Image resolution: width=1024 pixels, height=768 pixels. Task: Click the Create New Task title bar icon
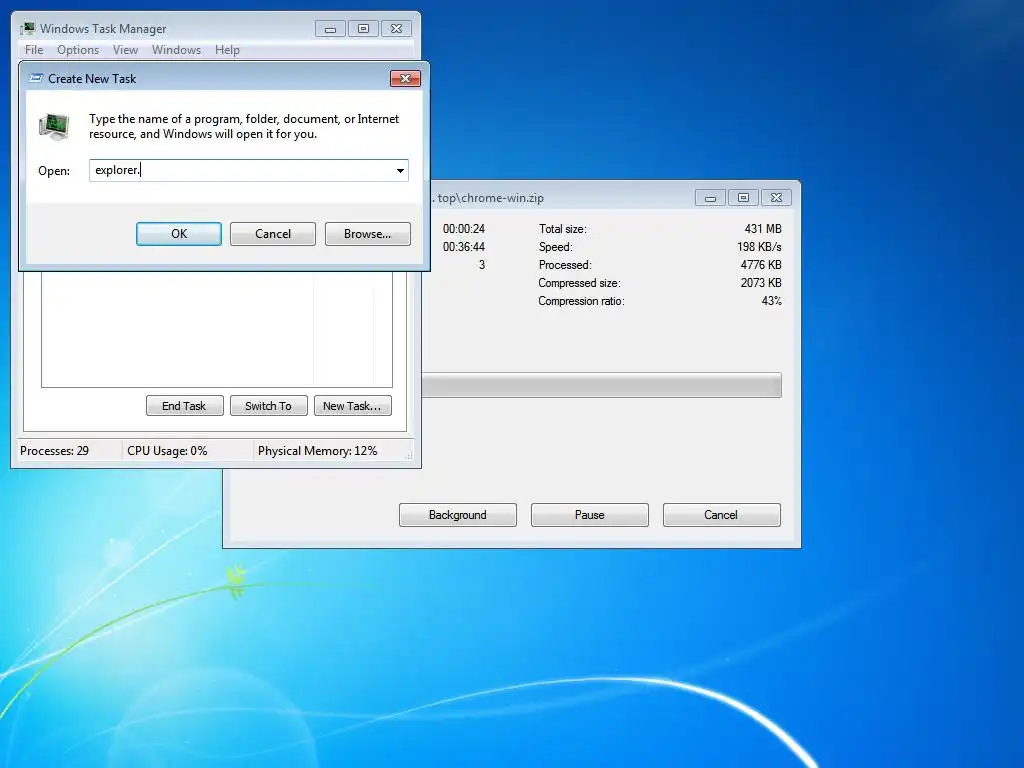[36, 78]
